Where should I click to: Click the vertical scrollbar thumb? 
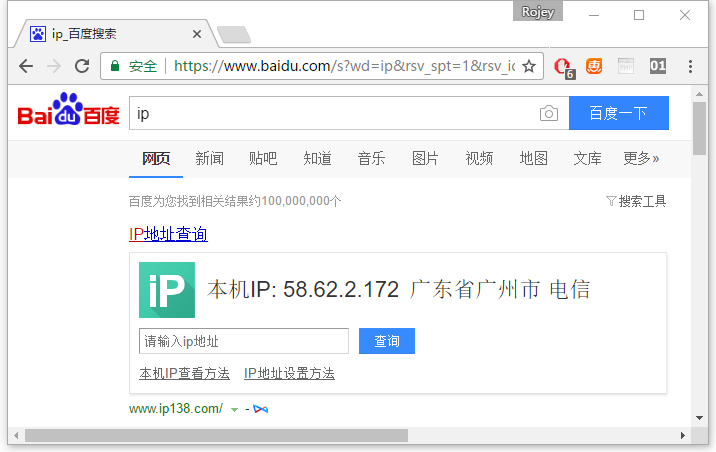(x=699, y=129)
